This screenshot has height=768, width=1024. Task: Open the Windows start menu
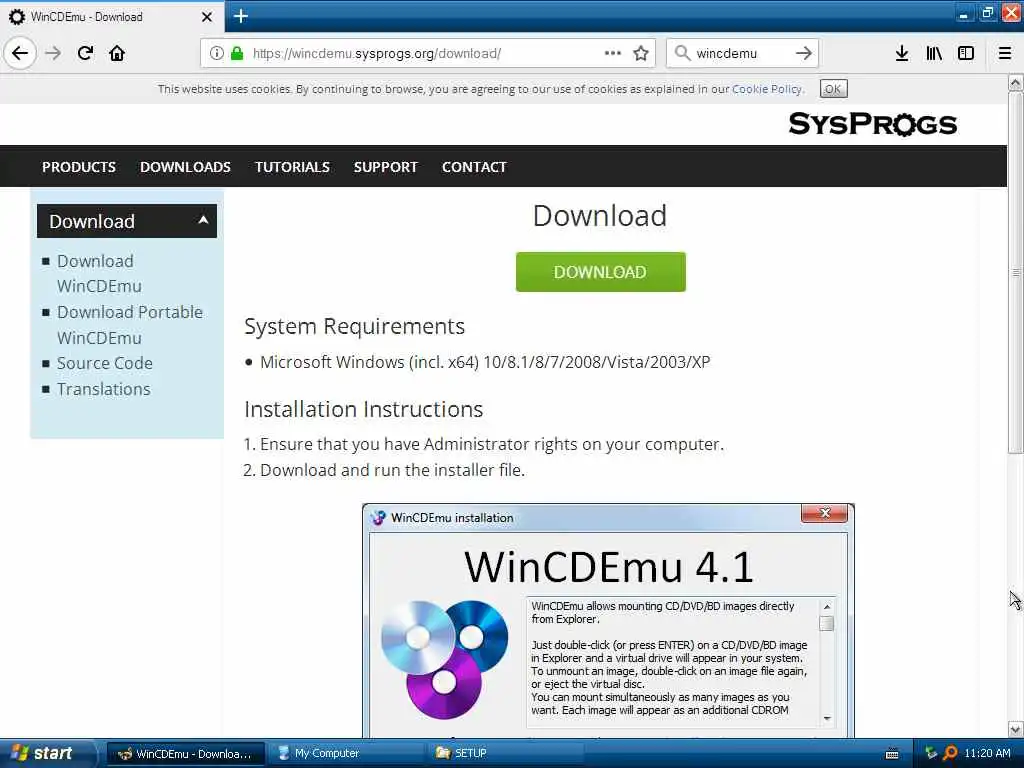tap(46, 753)
